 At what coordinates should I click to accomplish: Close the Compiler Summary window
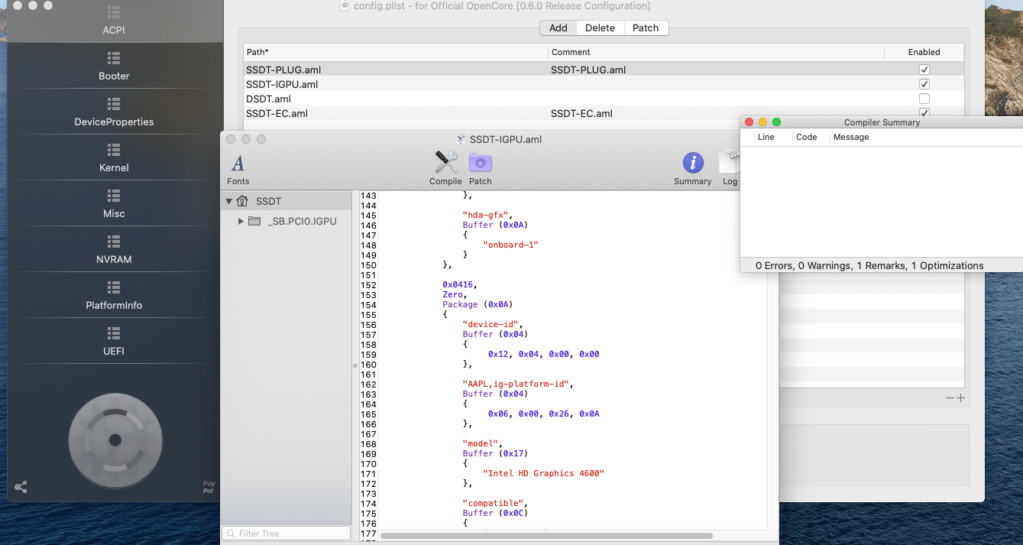(x=749, y=122)
